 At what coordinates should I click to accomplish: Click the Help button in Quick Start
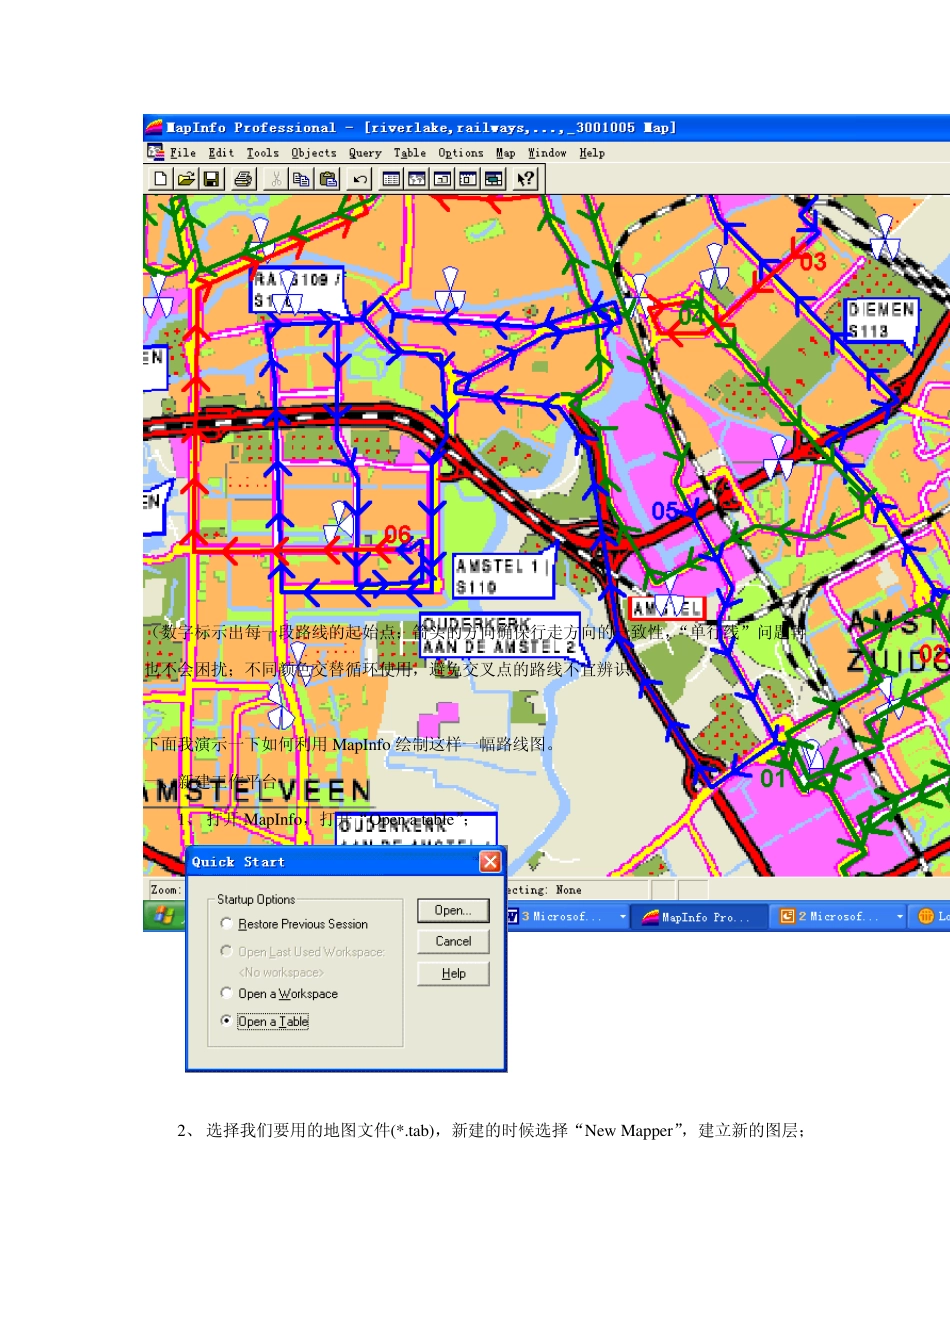(x=453, y=973)
